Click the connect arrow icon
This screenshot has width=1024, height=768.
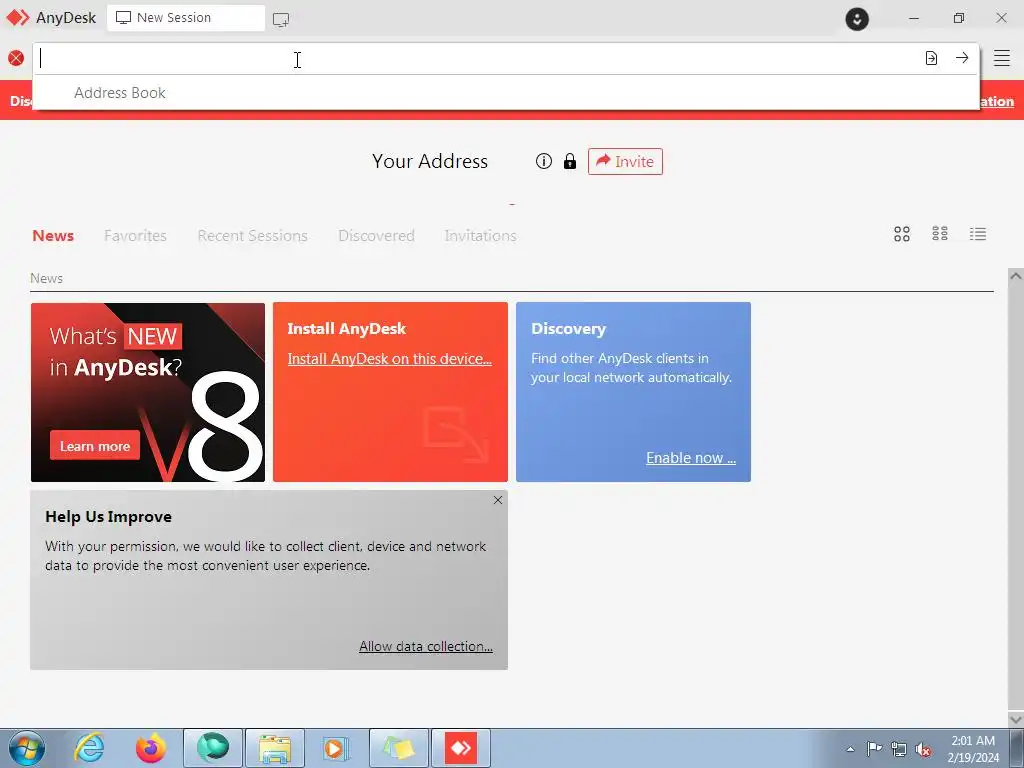[x=962, y=58]
